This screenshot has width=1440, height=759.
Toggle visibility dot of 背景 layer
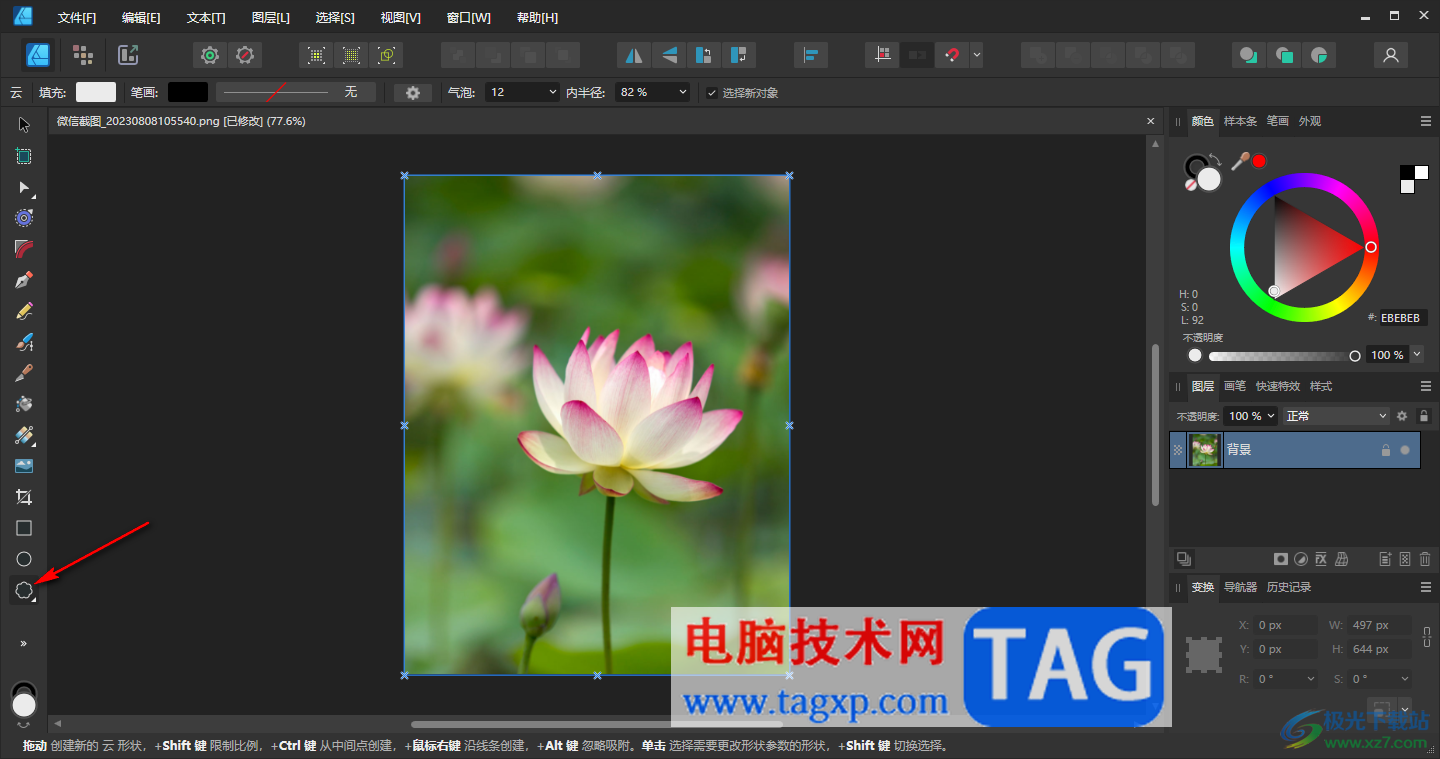click(1405, 450)
